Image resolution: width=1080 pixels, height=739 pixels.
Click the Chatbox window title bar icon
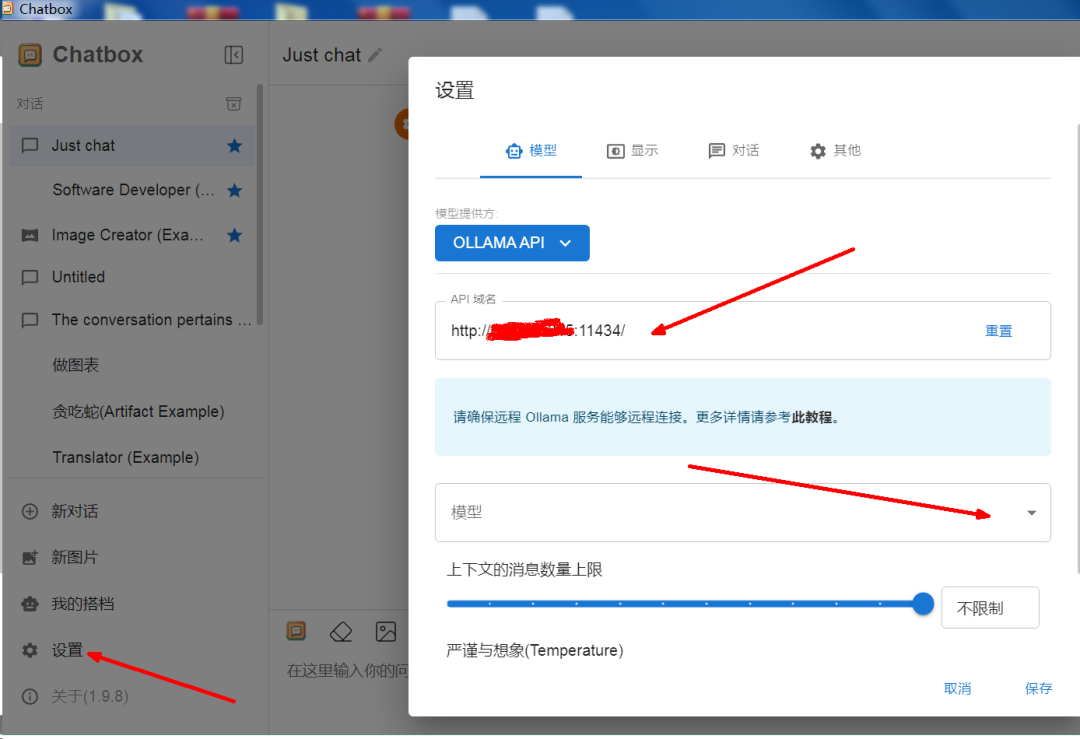coord(8,8)
